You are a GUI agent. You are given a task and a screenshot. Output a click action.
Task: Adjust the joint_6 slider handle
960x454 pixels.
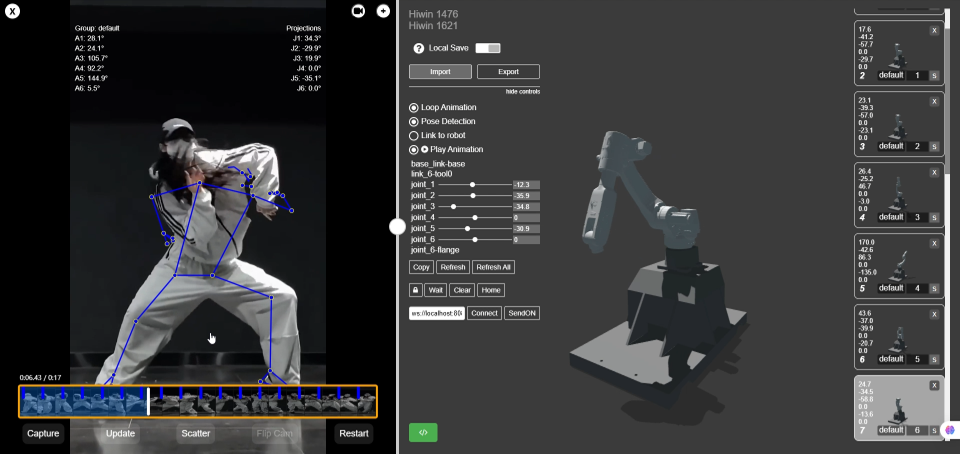(475, 239)
